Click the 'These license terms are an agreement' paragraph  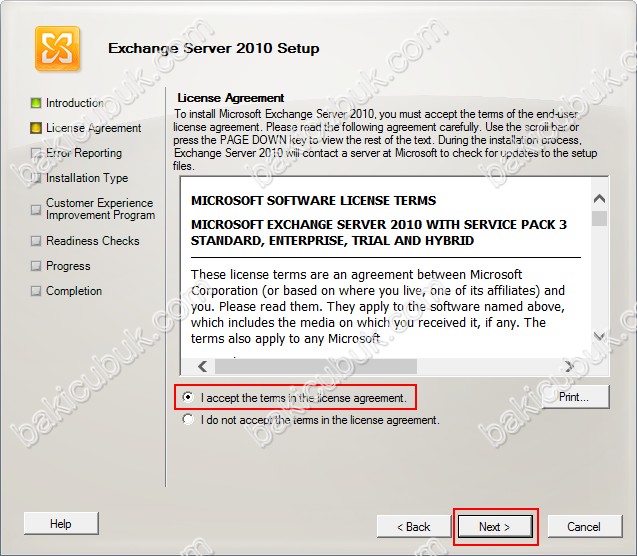coord(378,307)
